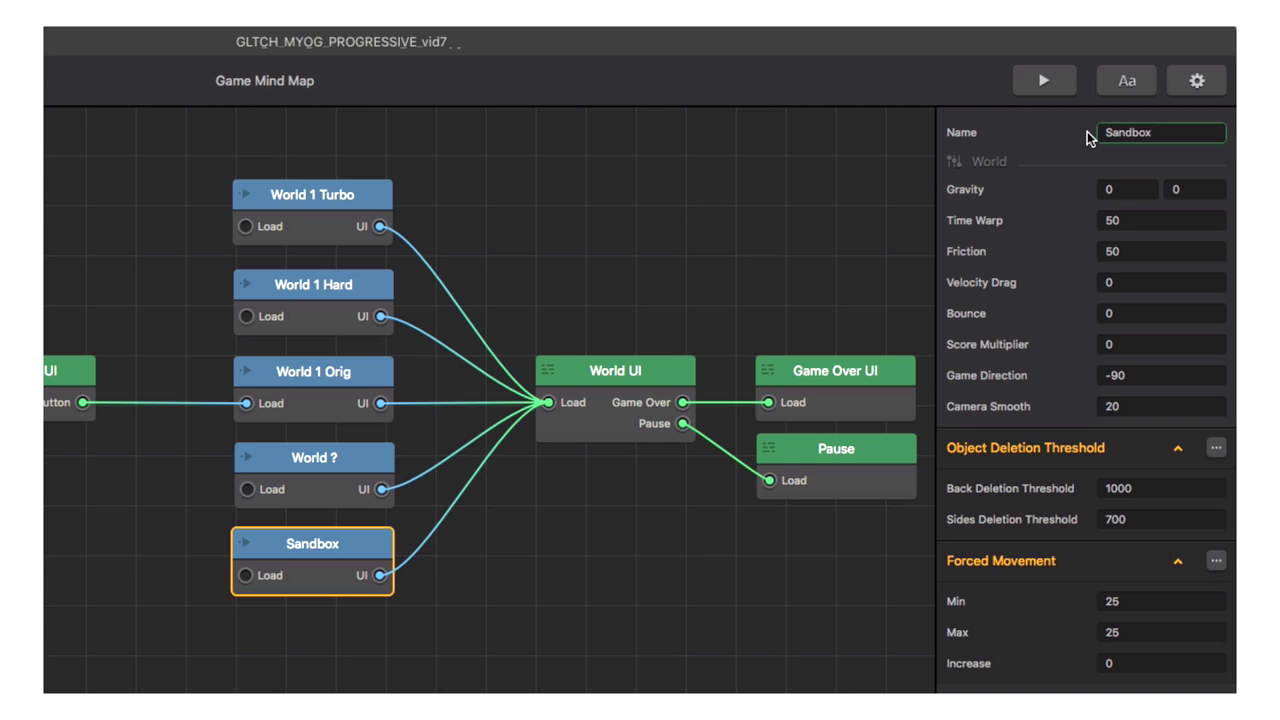Select the World ? node header
The height and width of the screenshot is (720, 1280).
point(314,458)
